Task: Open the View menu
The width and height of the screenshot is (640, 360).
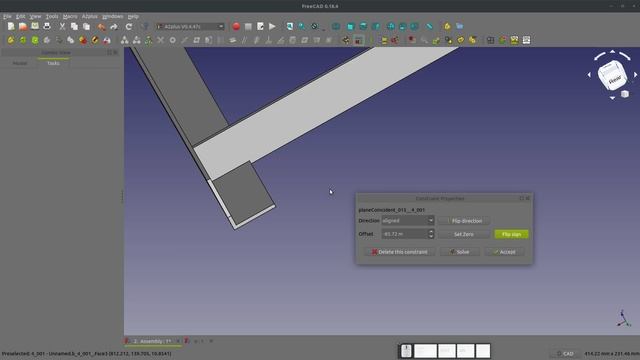Action: point(35,16)
